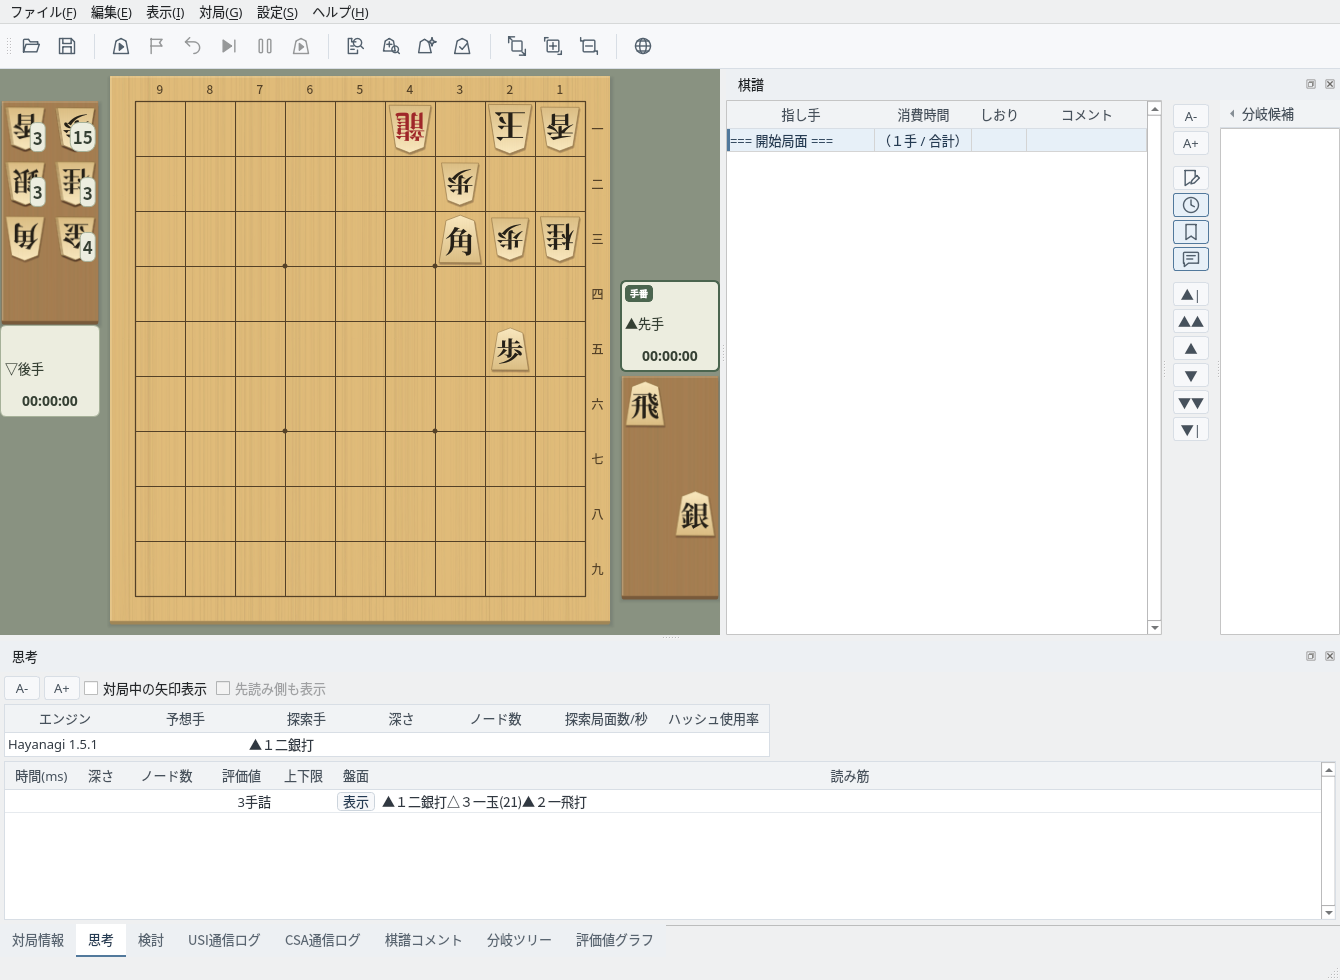Image resolution: width=1340 pixels, height=980 pixels.
Task: Switch to the USI通信ログ tab
Action: (224, 940)
